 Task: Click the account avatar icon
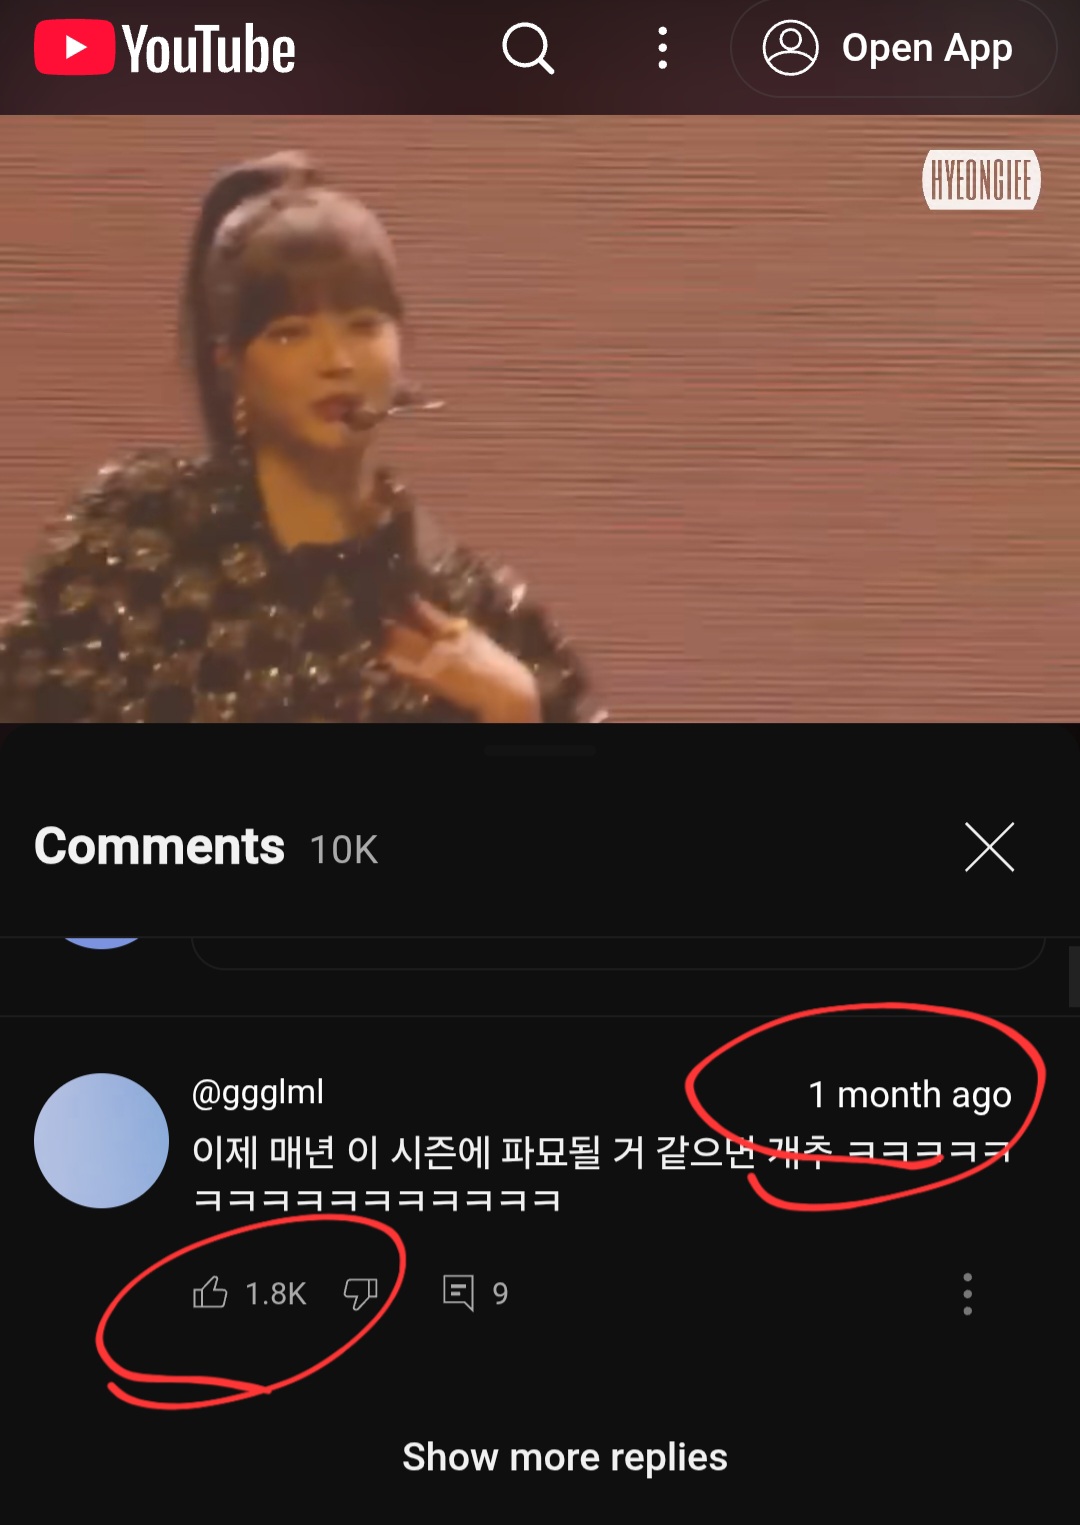point(790,48)
